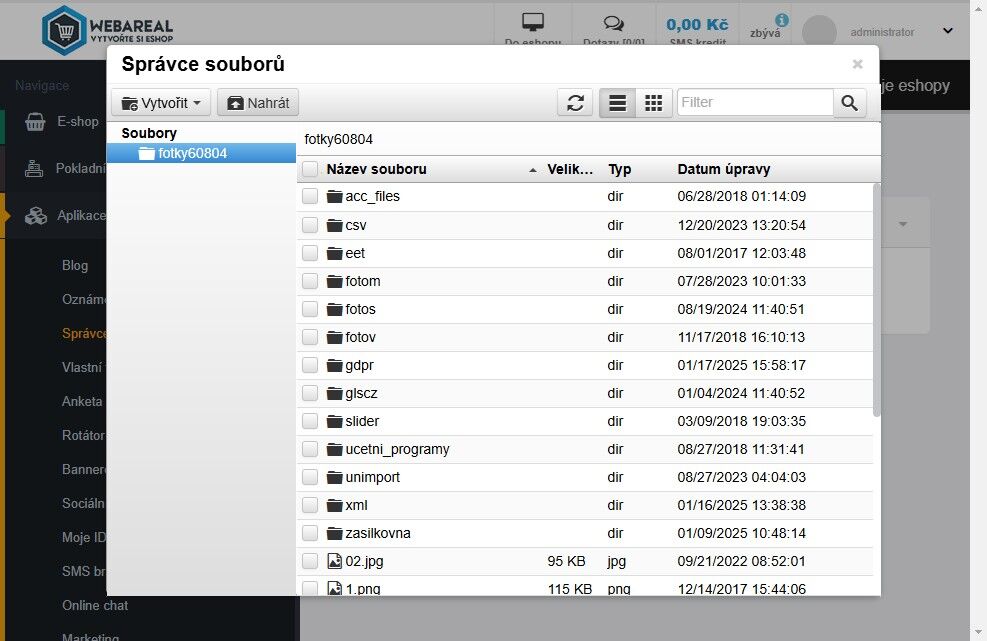Viewport: 987px width, 641px height.
Task: Switch to list view layout icon
Action: click(618, 103)
